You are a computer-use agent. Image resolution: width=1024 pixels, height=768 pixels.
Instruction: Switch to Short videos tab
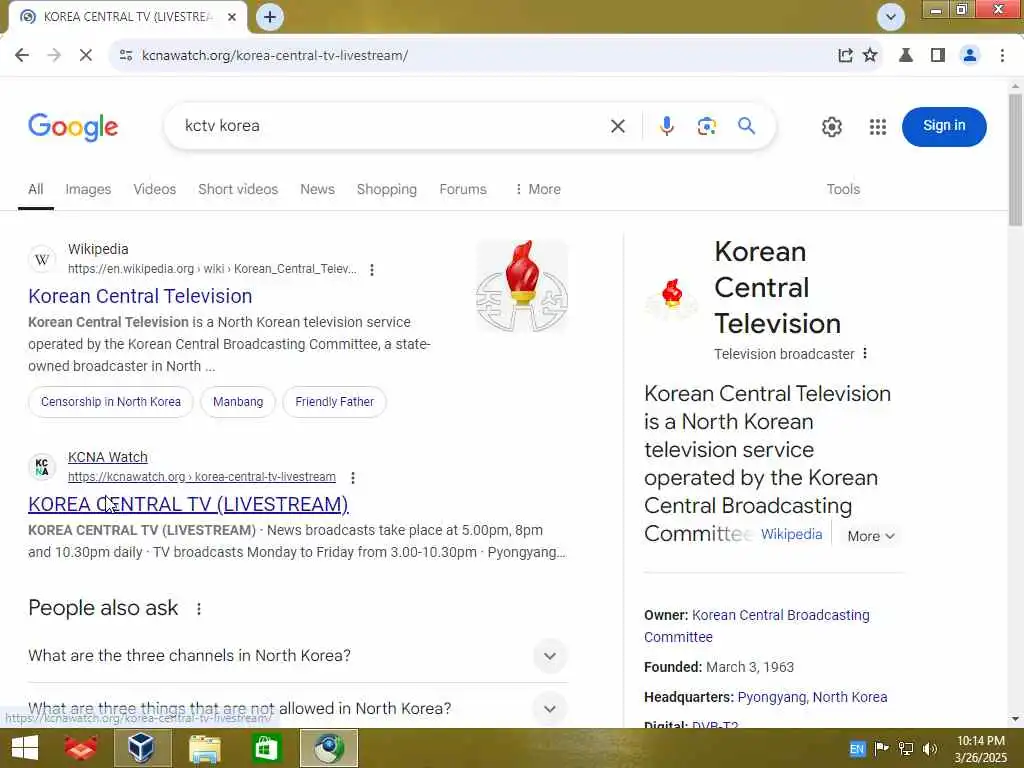tap(238, 189)
